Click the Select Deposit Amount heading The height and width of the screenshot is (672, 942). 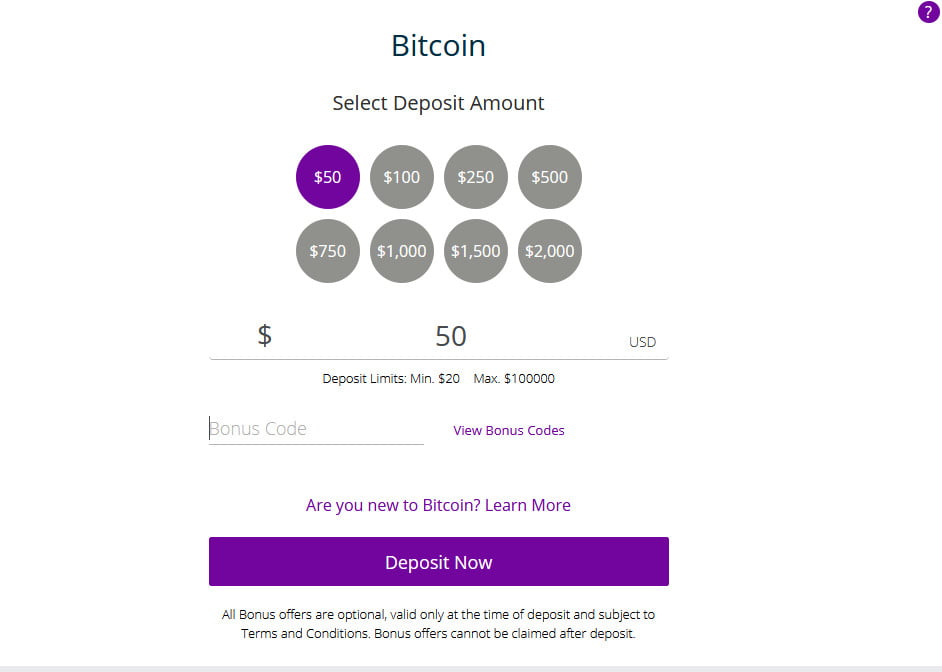[439, 103]
